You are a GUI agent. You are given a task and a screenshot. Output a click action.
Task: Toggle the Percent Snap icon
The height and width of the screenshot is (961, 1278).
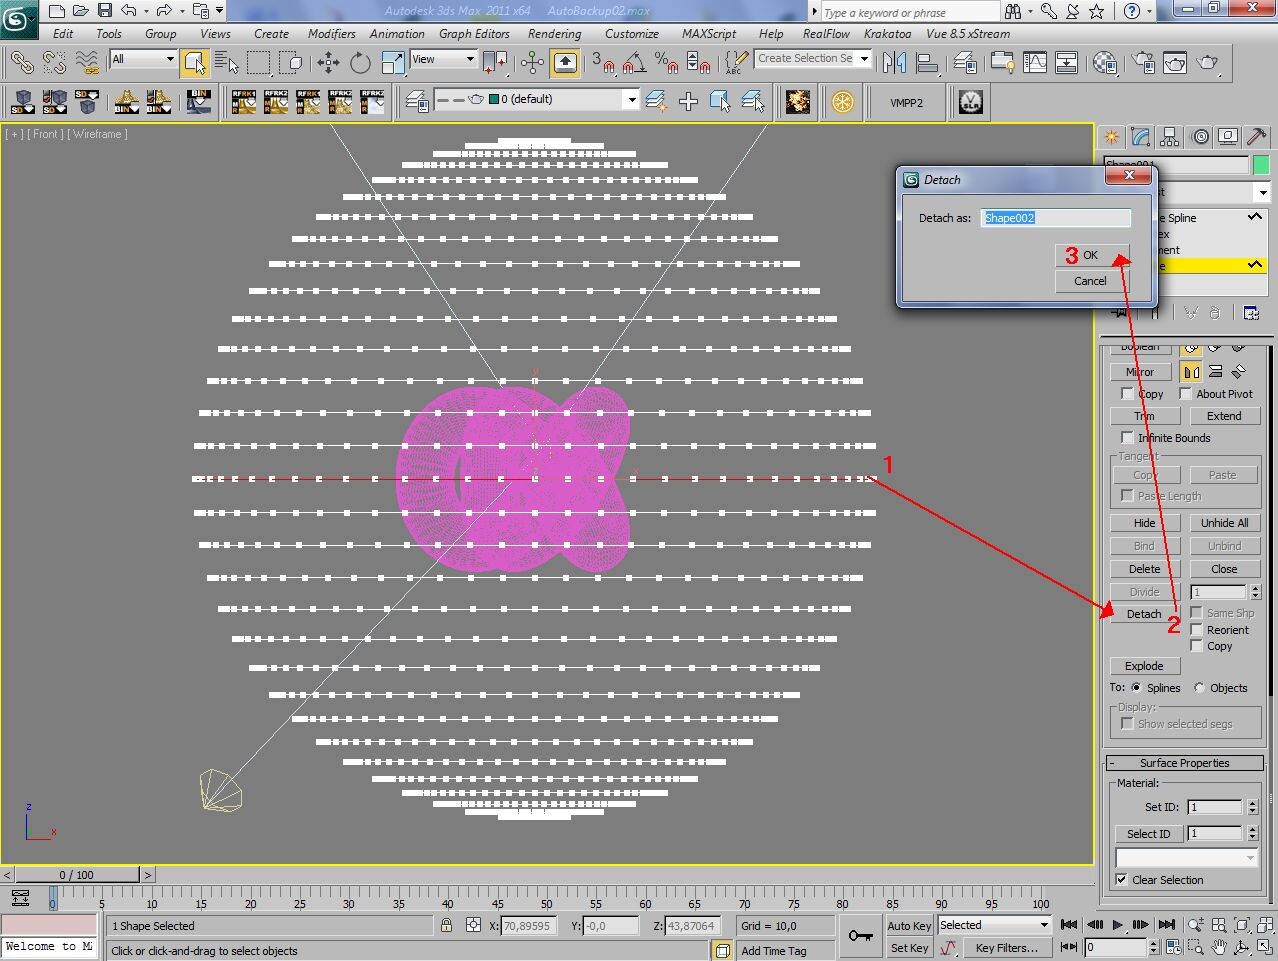666,63
